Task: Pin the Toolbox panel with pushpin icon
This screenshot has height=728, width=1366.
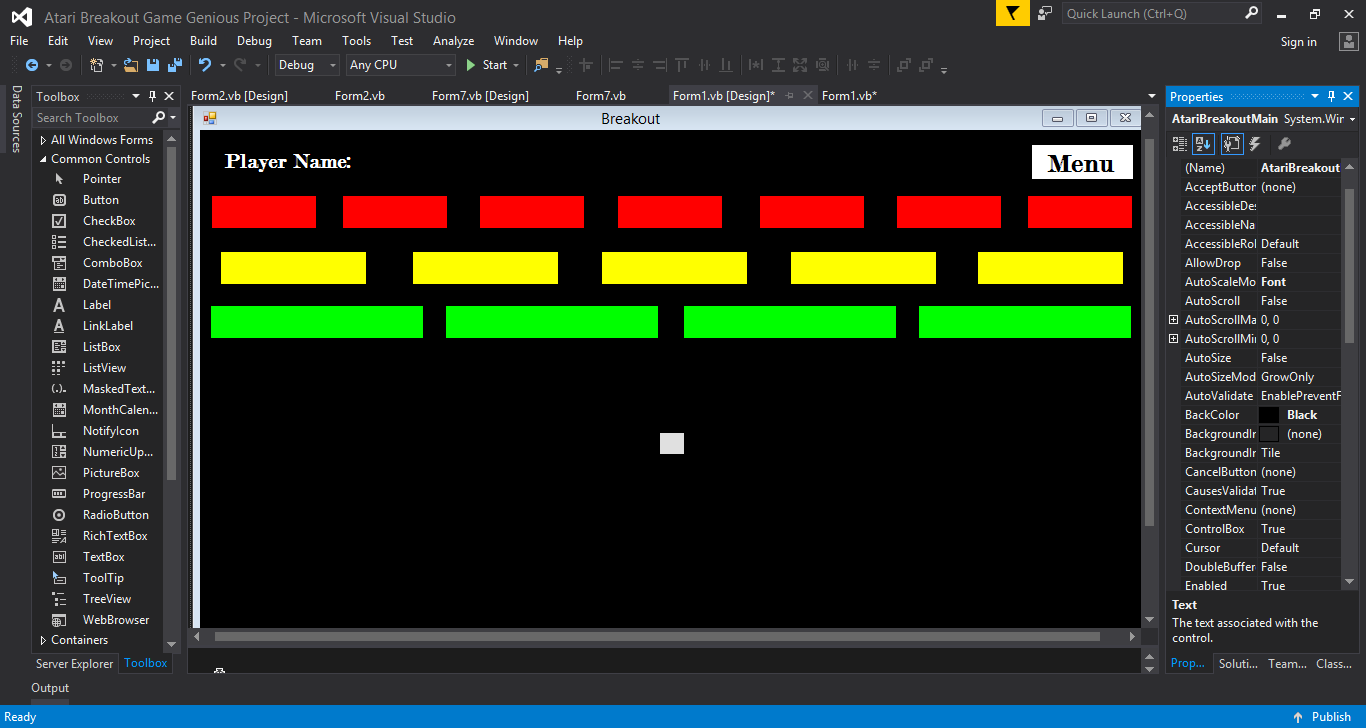Action: point(153,97)
